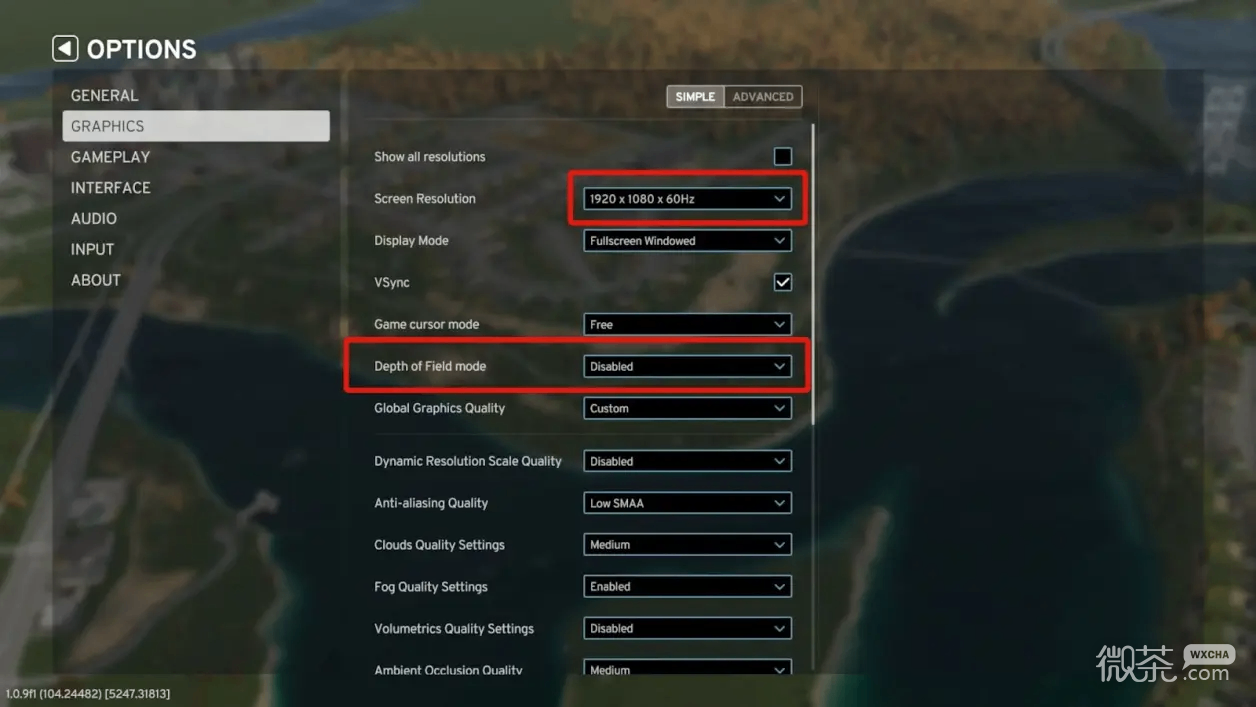Expand Fog Quality Settings dropdown
This screenshot has height=707, width=1256.
coord(687,587)
